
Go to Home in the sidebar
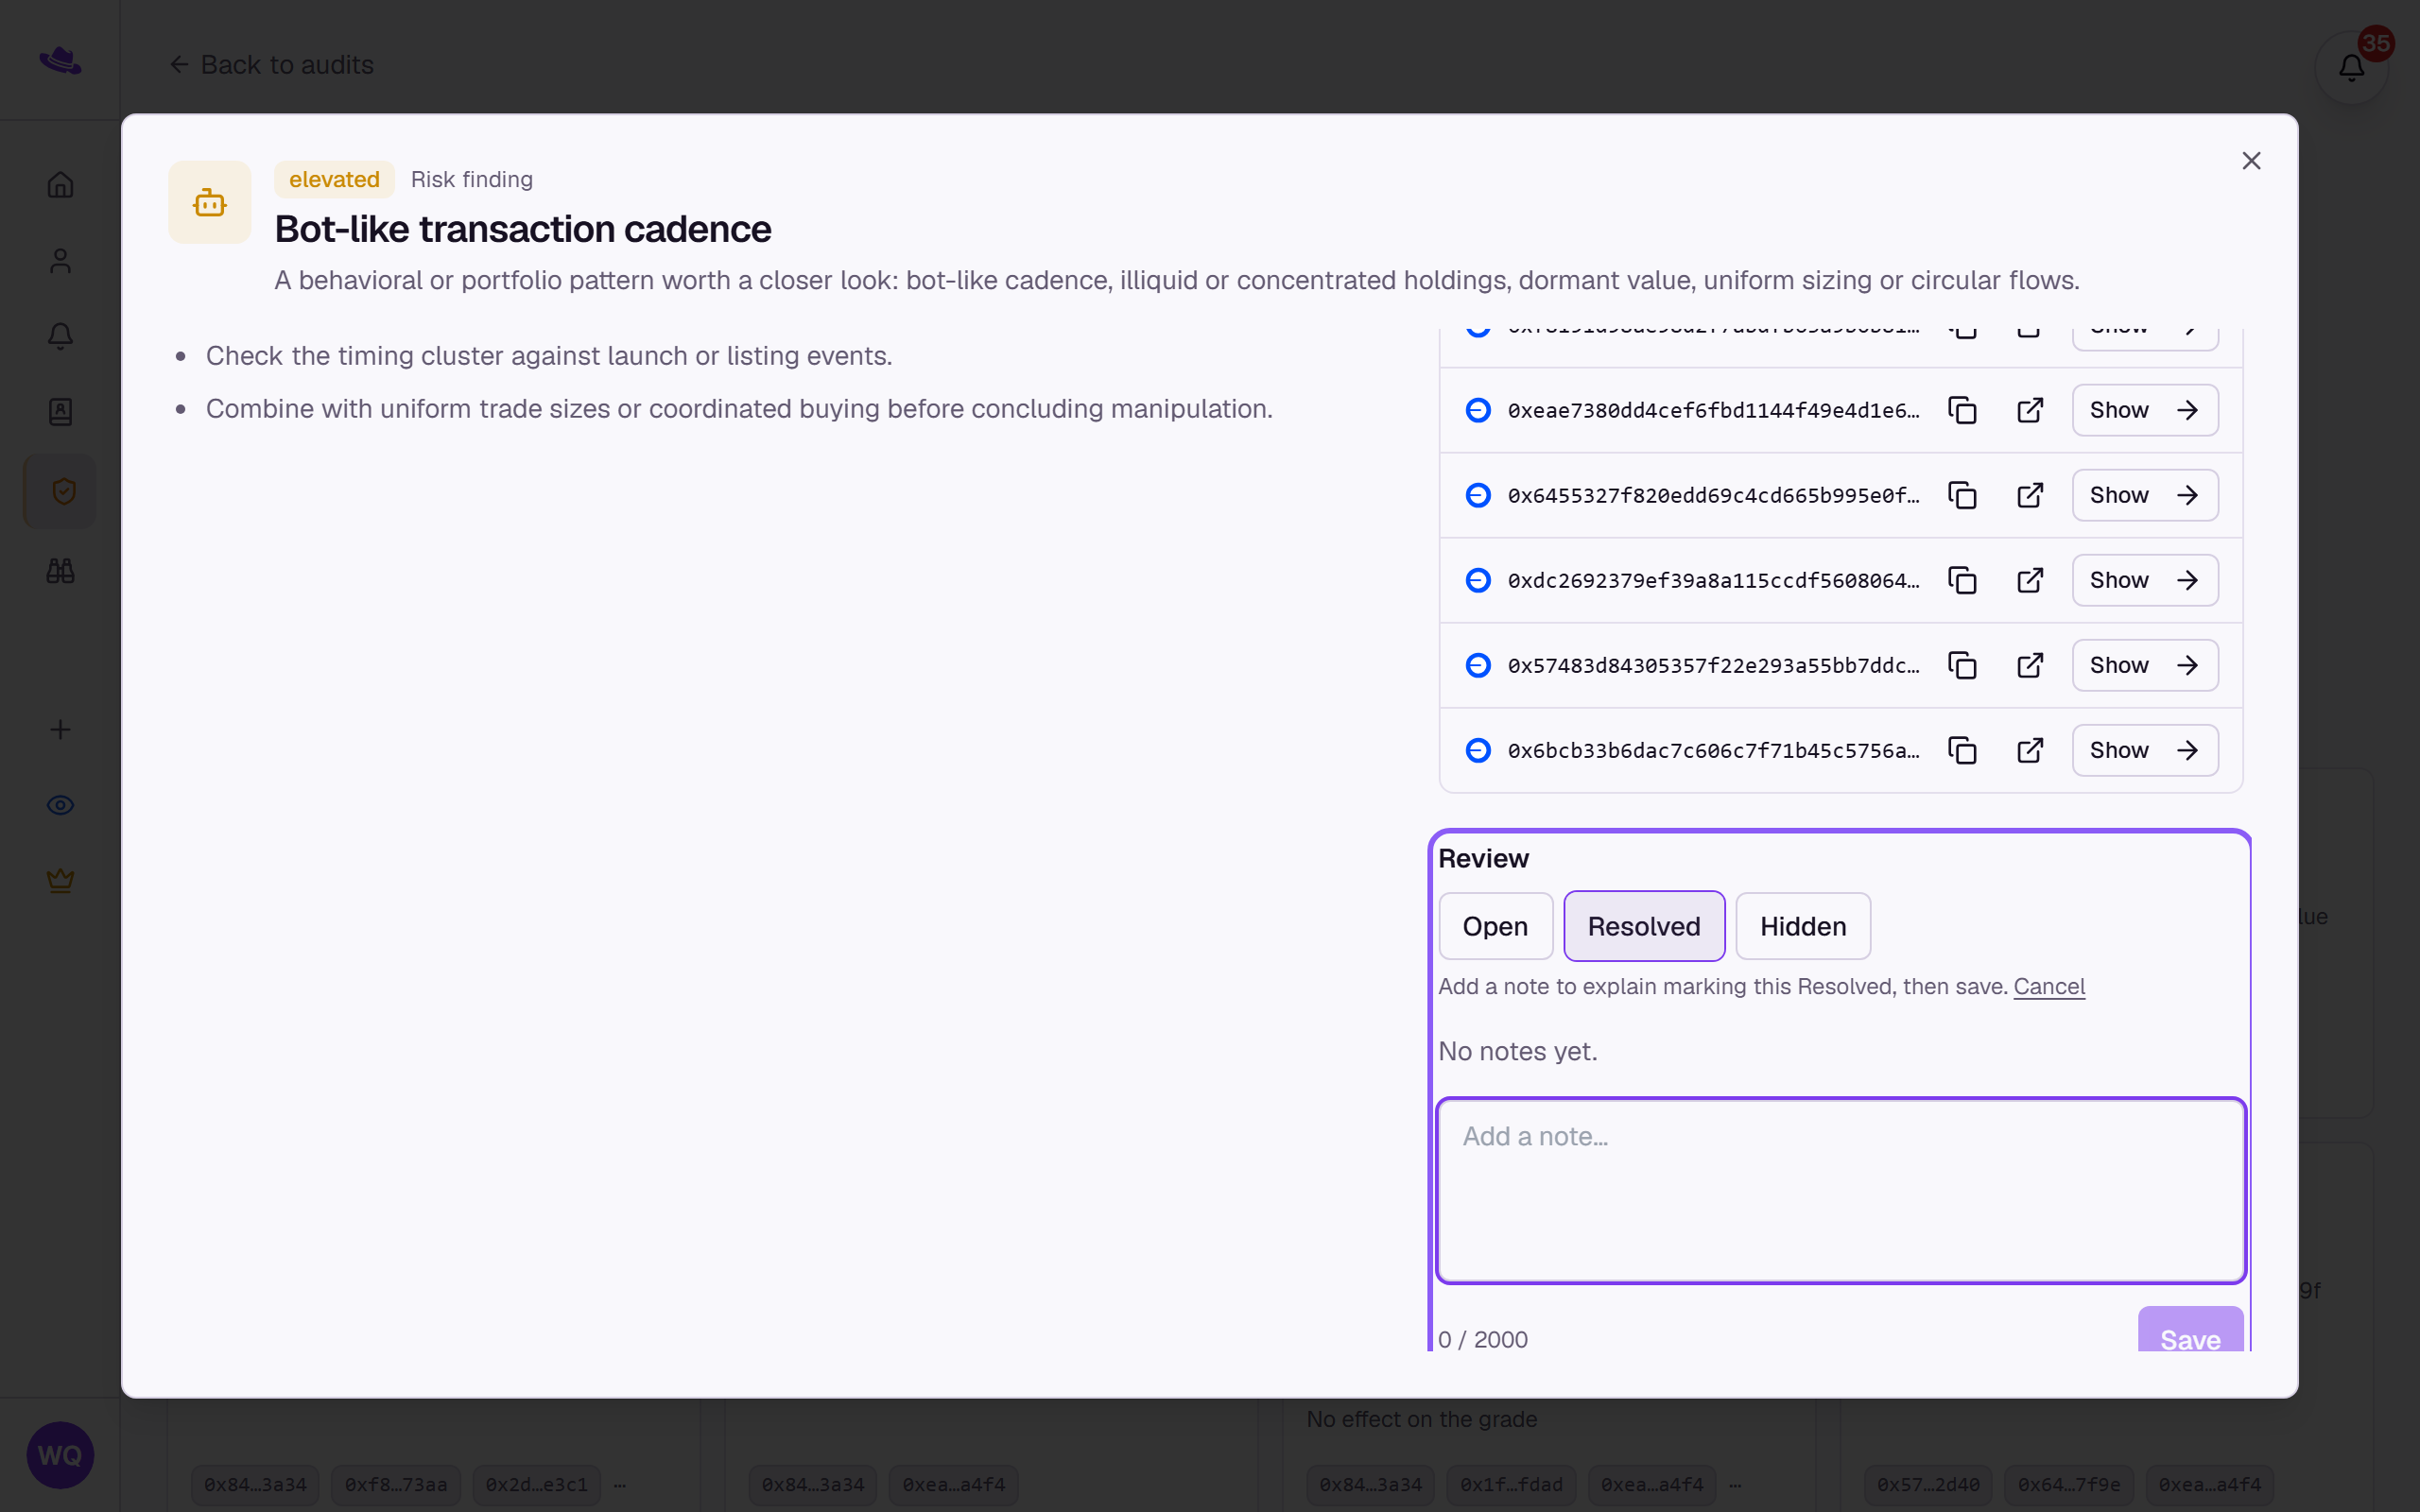60,185
